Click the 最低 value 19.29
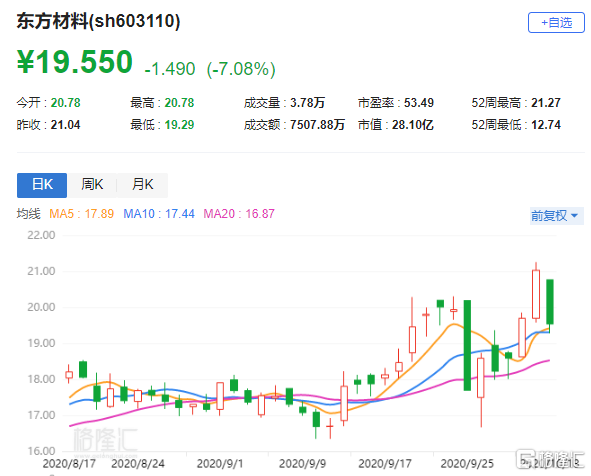 point(179,125)
